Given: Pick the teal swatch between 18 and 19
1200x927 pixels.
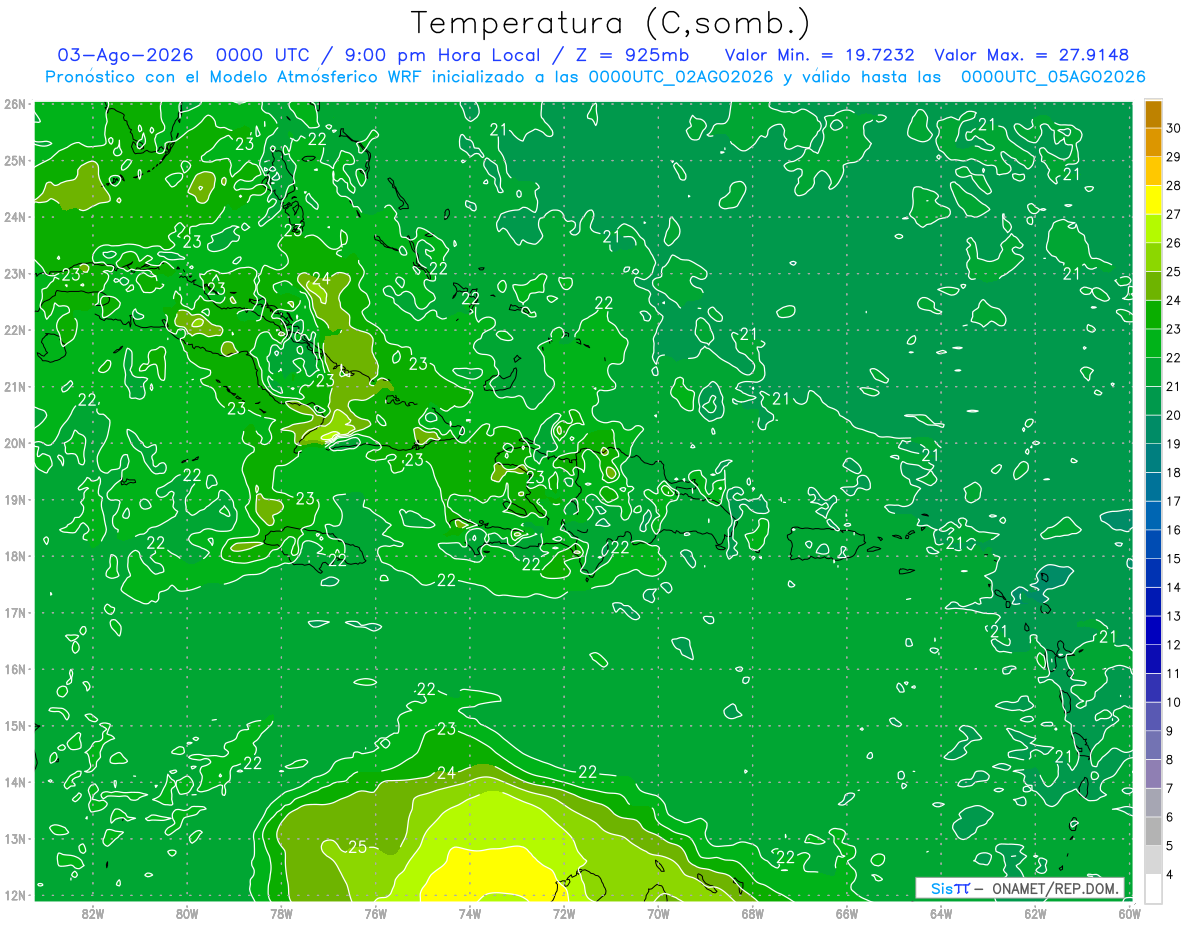Looking at the screenshot, I should (x=1153, y=458).
